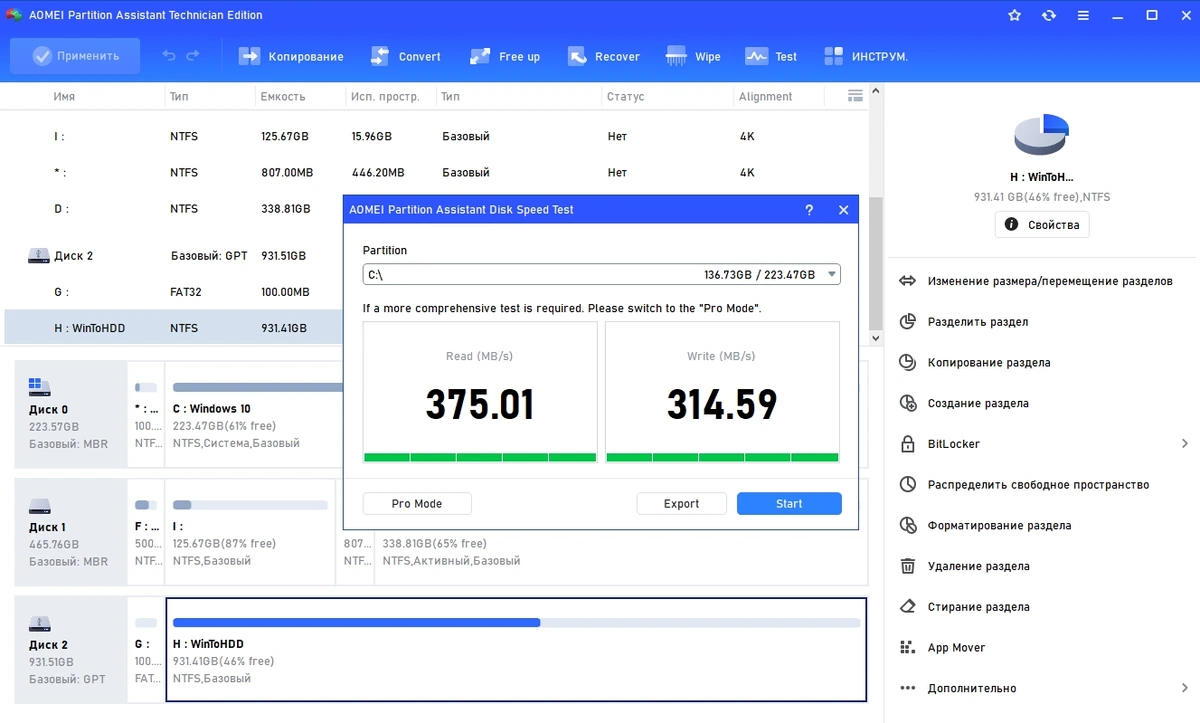Click the star favorite icon in title bar

click(x=1015, y=15)
